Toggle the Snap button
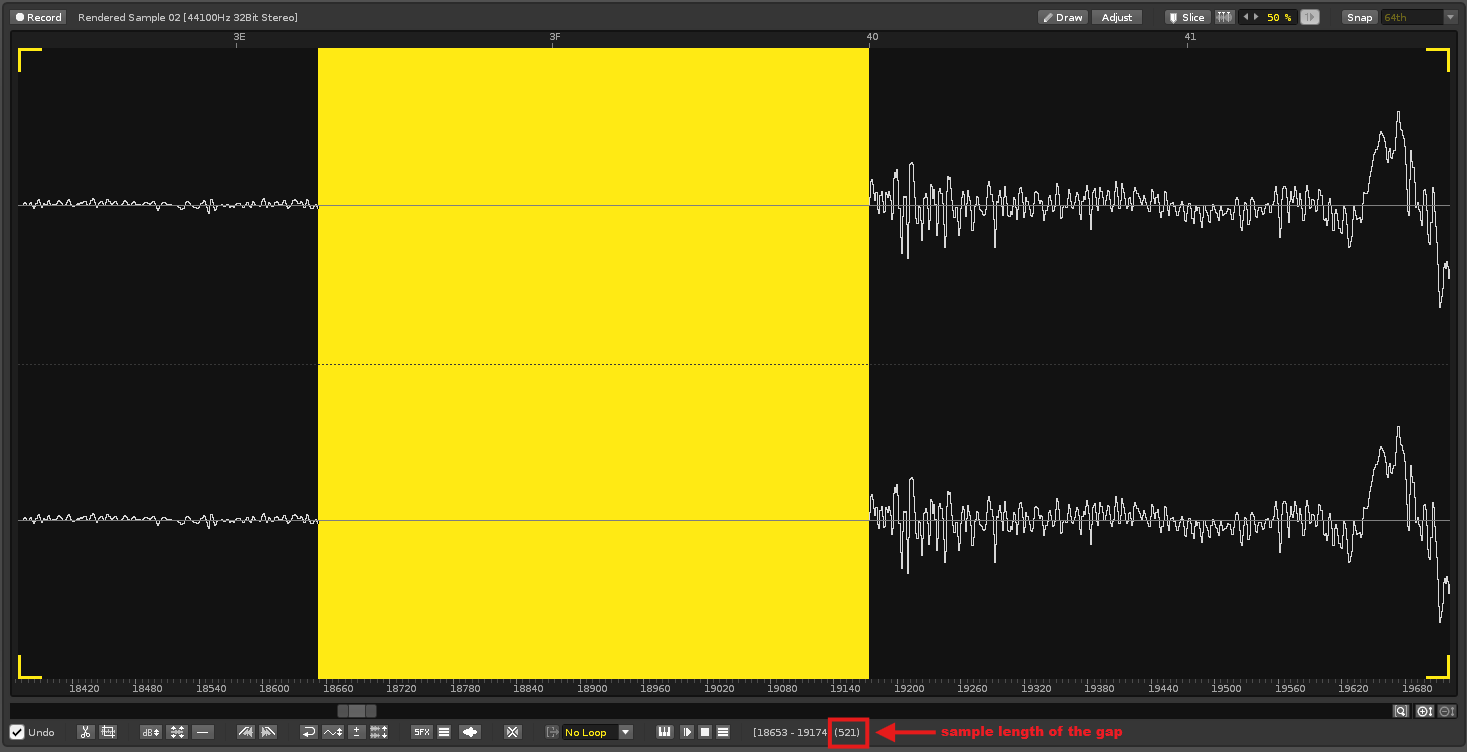Viewport: 1467px width, 752px height. coord(1359,17)
